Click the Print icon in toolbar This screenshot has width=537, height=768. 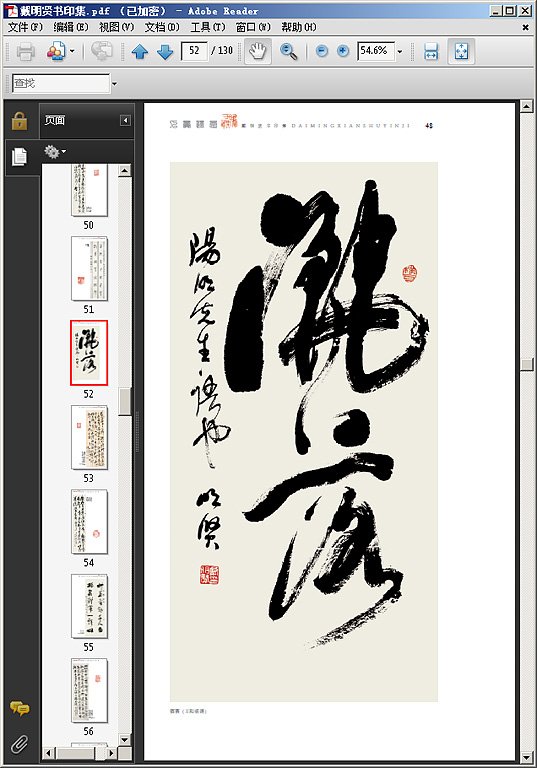(25, 51)
